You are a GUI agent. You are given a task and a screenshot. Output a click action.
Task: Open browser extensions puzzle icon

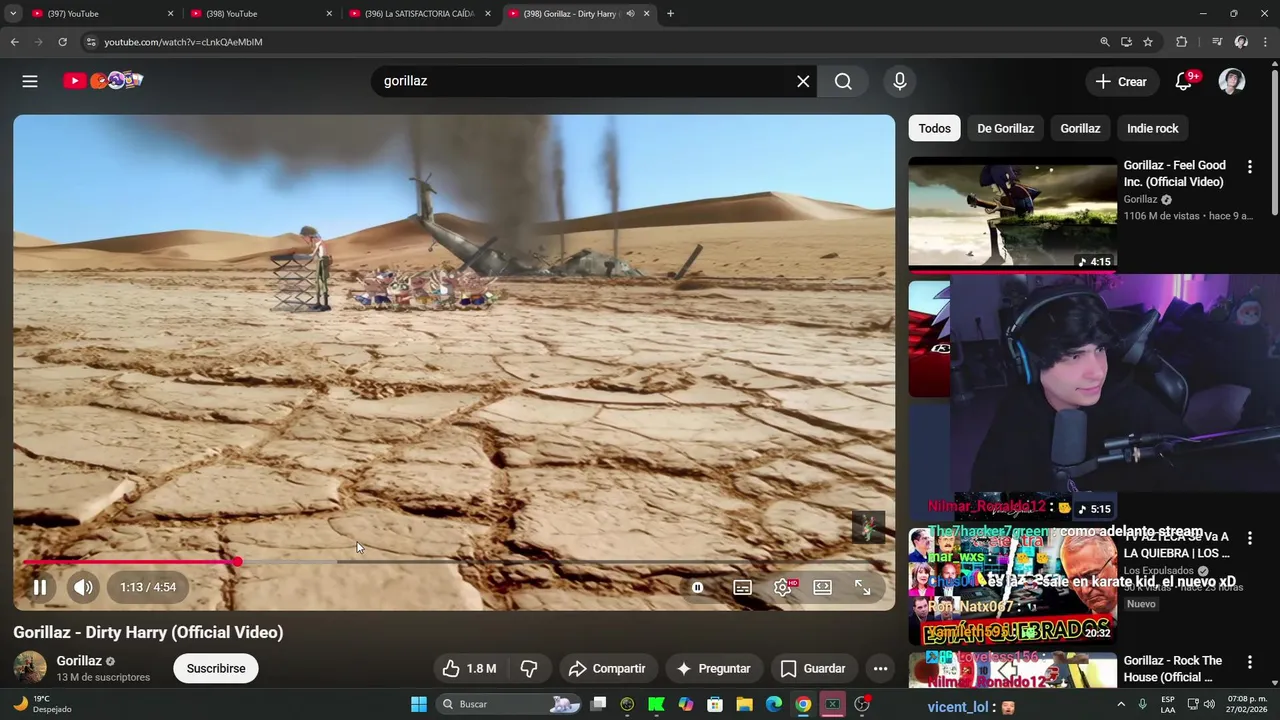click(x=1182, y=42)
